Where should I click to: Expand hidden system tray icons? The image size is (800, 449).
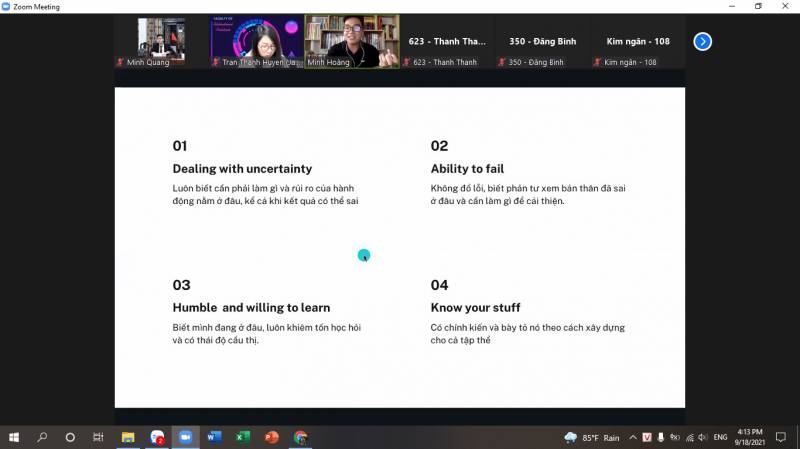pyautogui.click(x=633, y=437)
